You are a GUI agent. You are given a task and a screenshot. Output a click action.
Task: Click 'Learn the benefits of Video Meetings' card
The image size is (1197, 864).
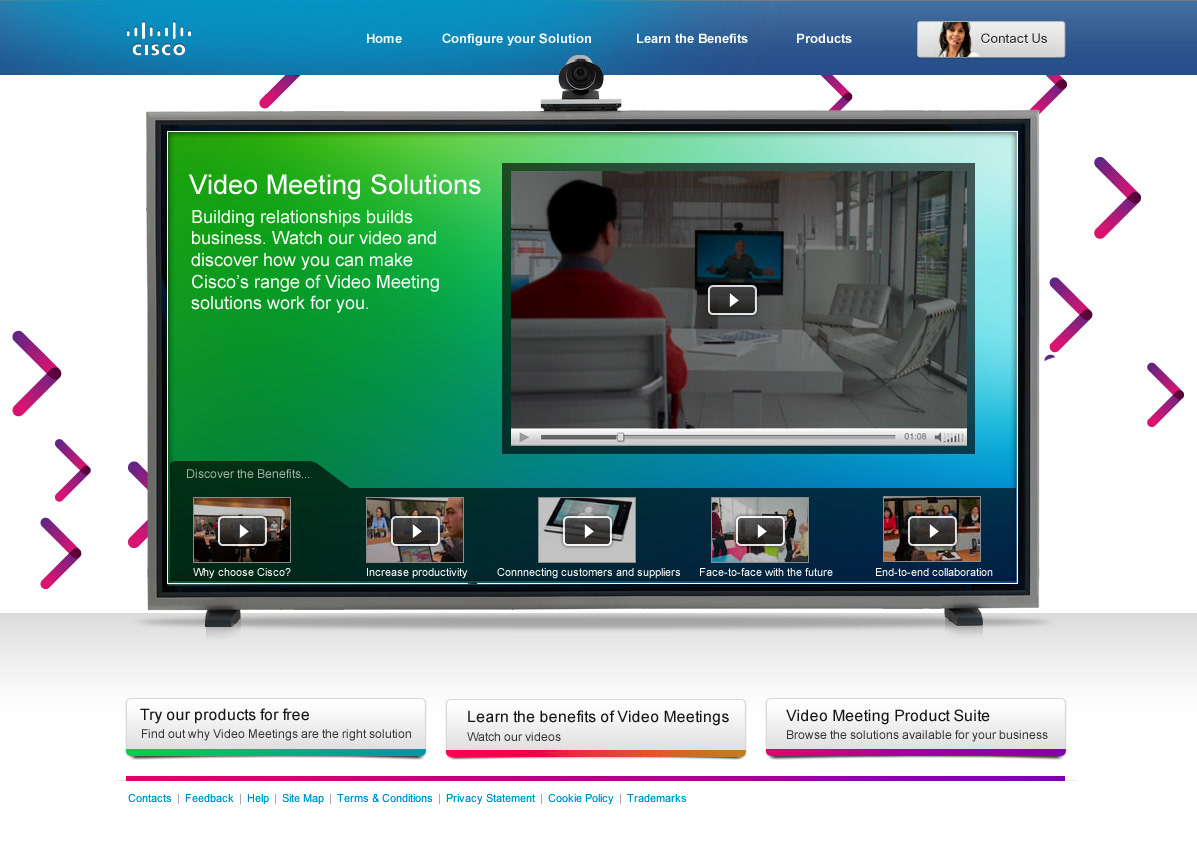click(595, 728)
